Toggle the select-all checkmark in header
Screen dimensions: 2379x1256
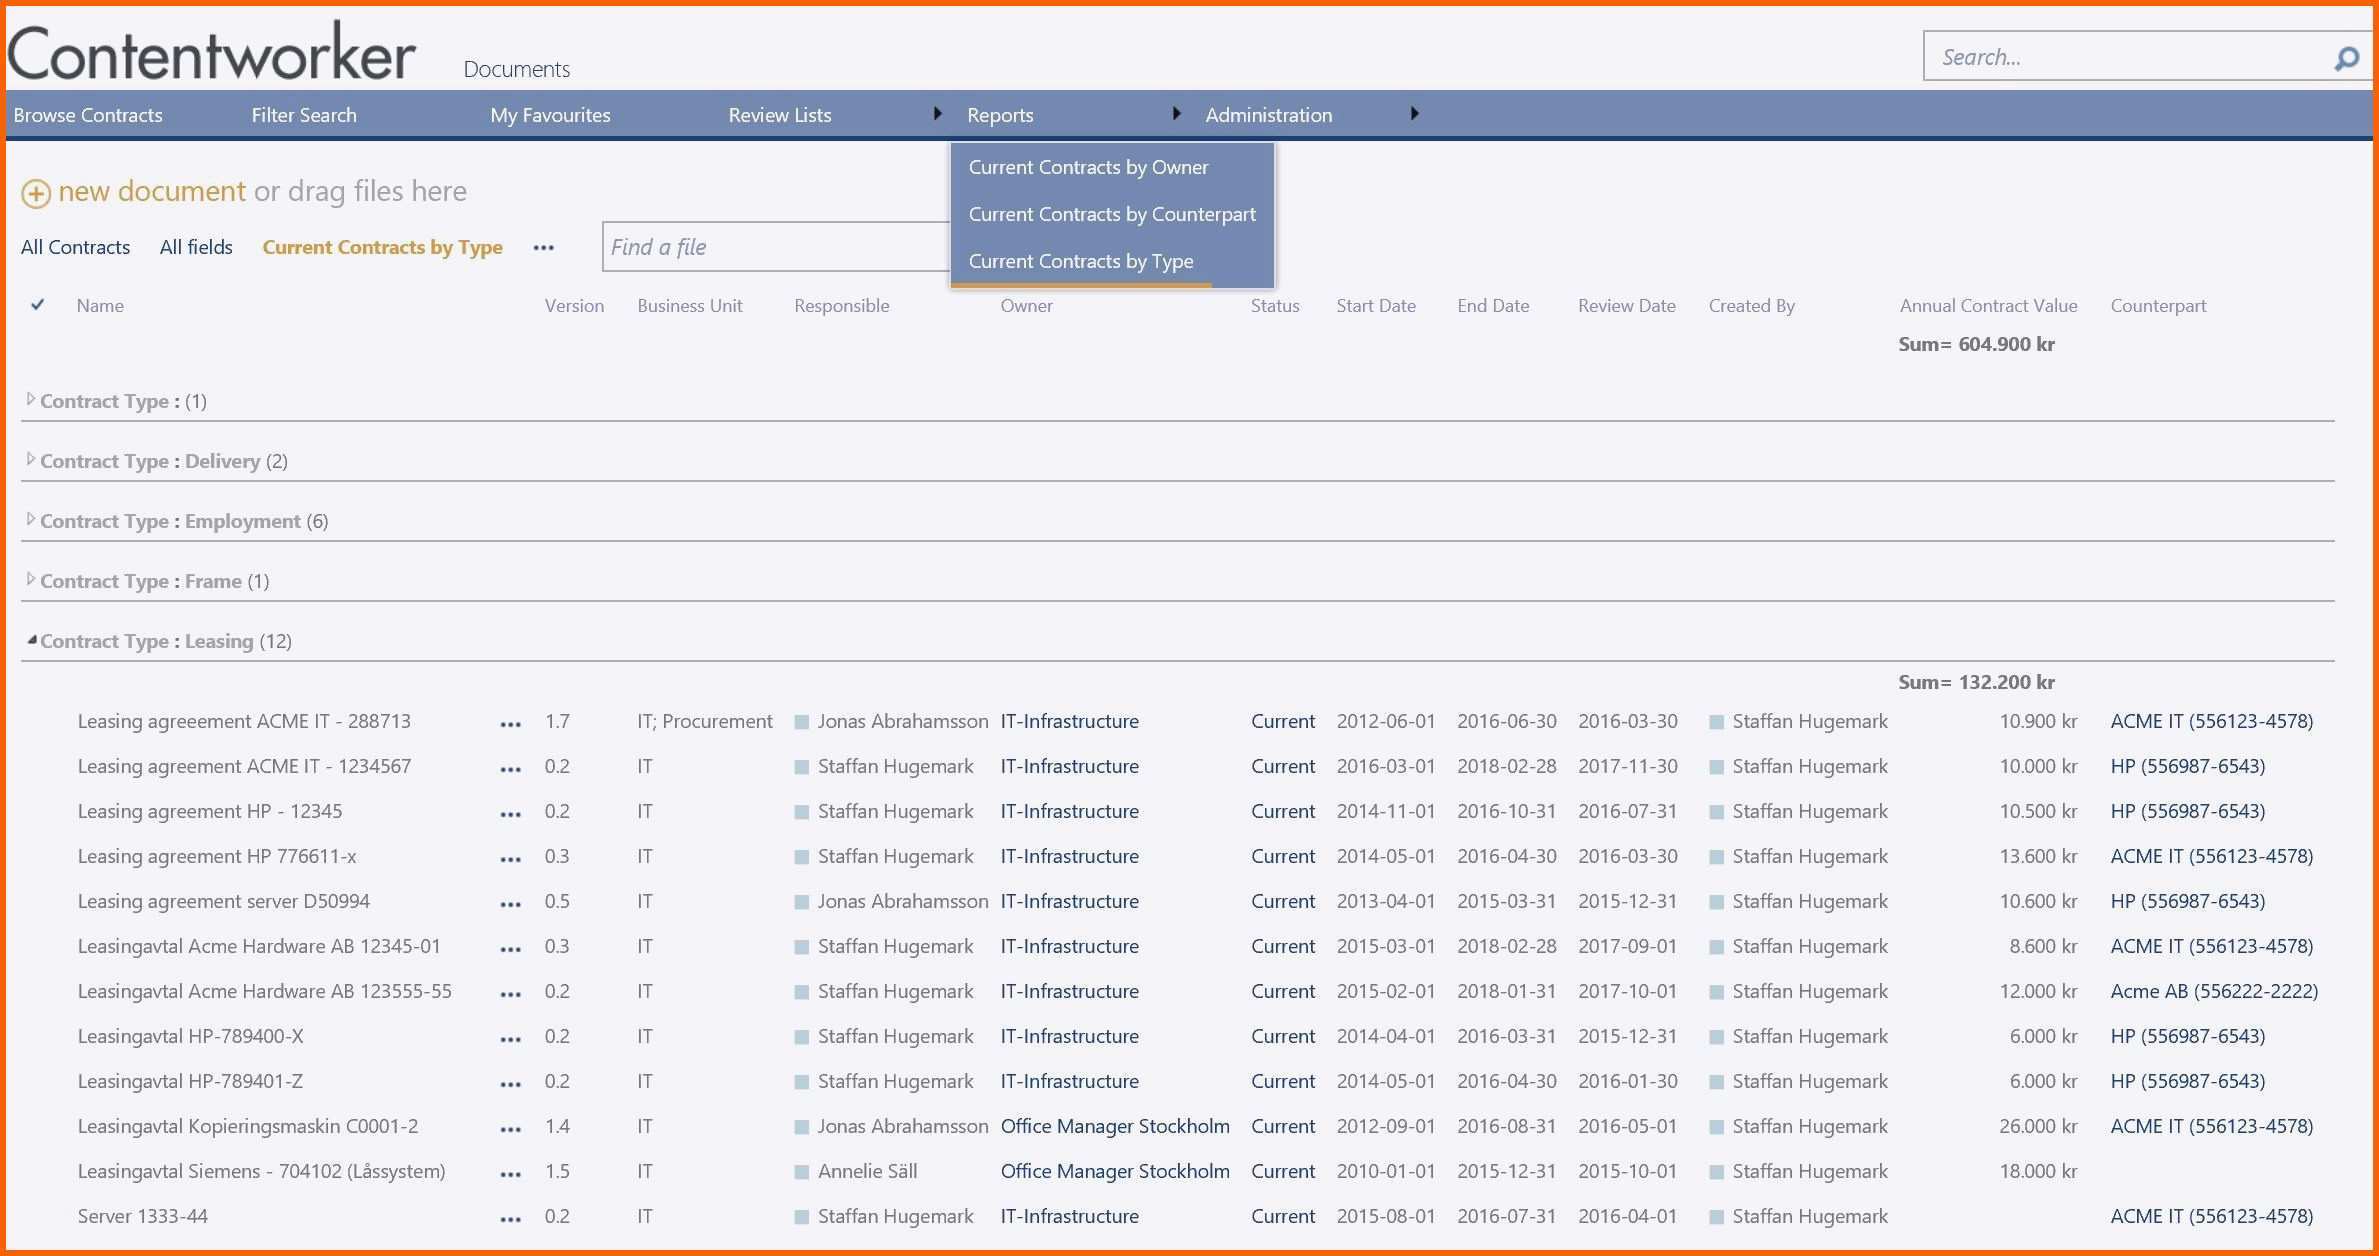click(37, 305)
